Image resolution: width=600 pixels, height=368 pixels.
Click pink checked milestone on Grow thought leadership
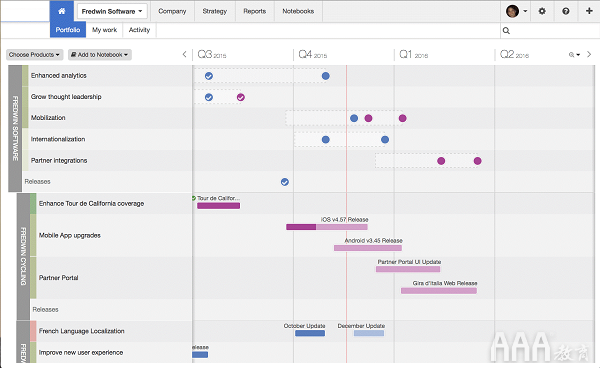[240, 97]
